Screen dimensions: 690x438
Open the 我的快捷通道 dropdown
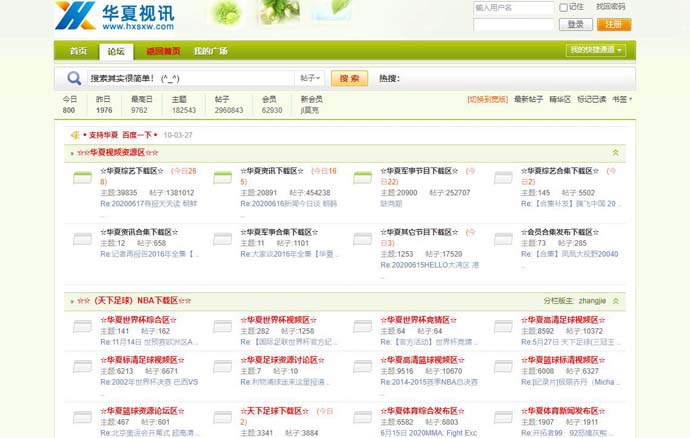(596, 50)
